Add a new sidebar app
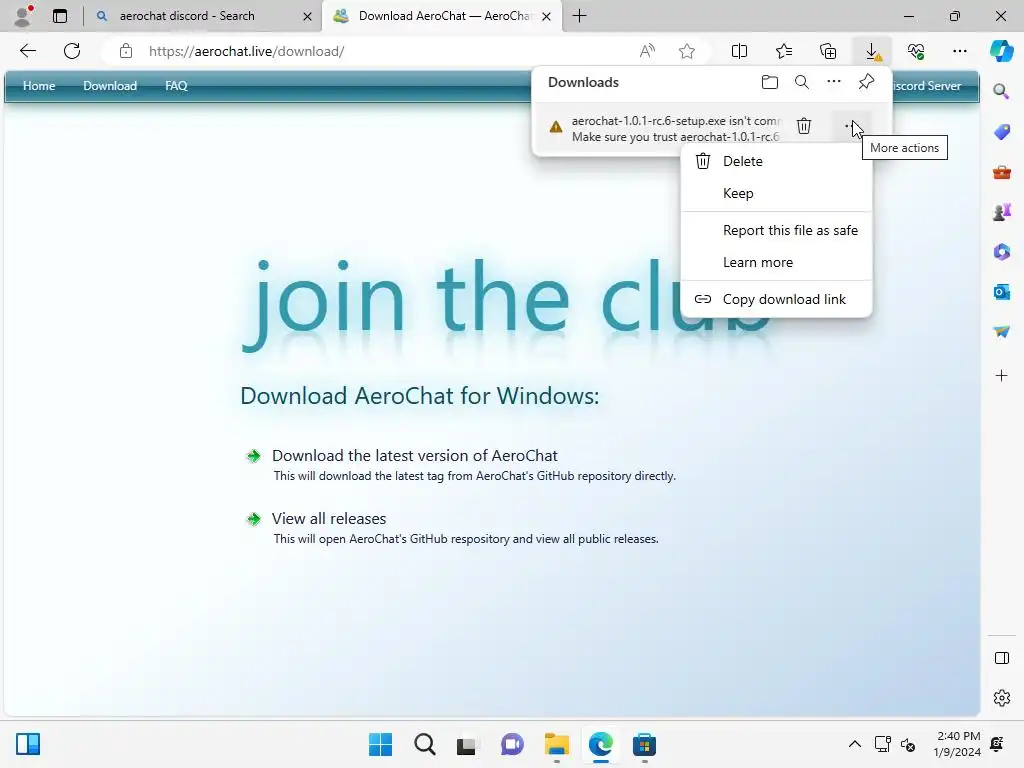Viewport: 1024px width, 768px height. coord(1001,376)
